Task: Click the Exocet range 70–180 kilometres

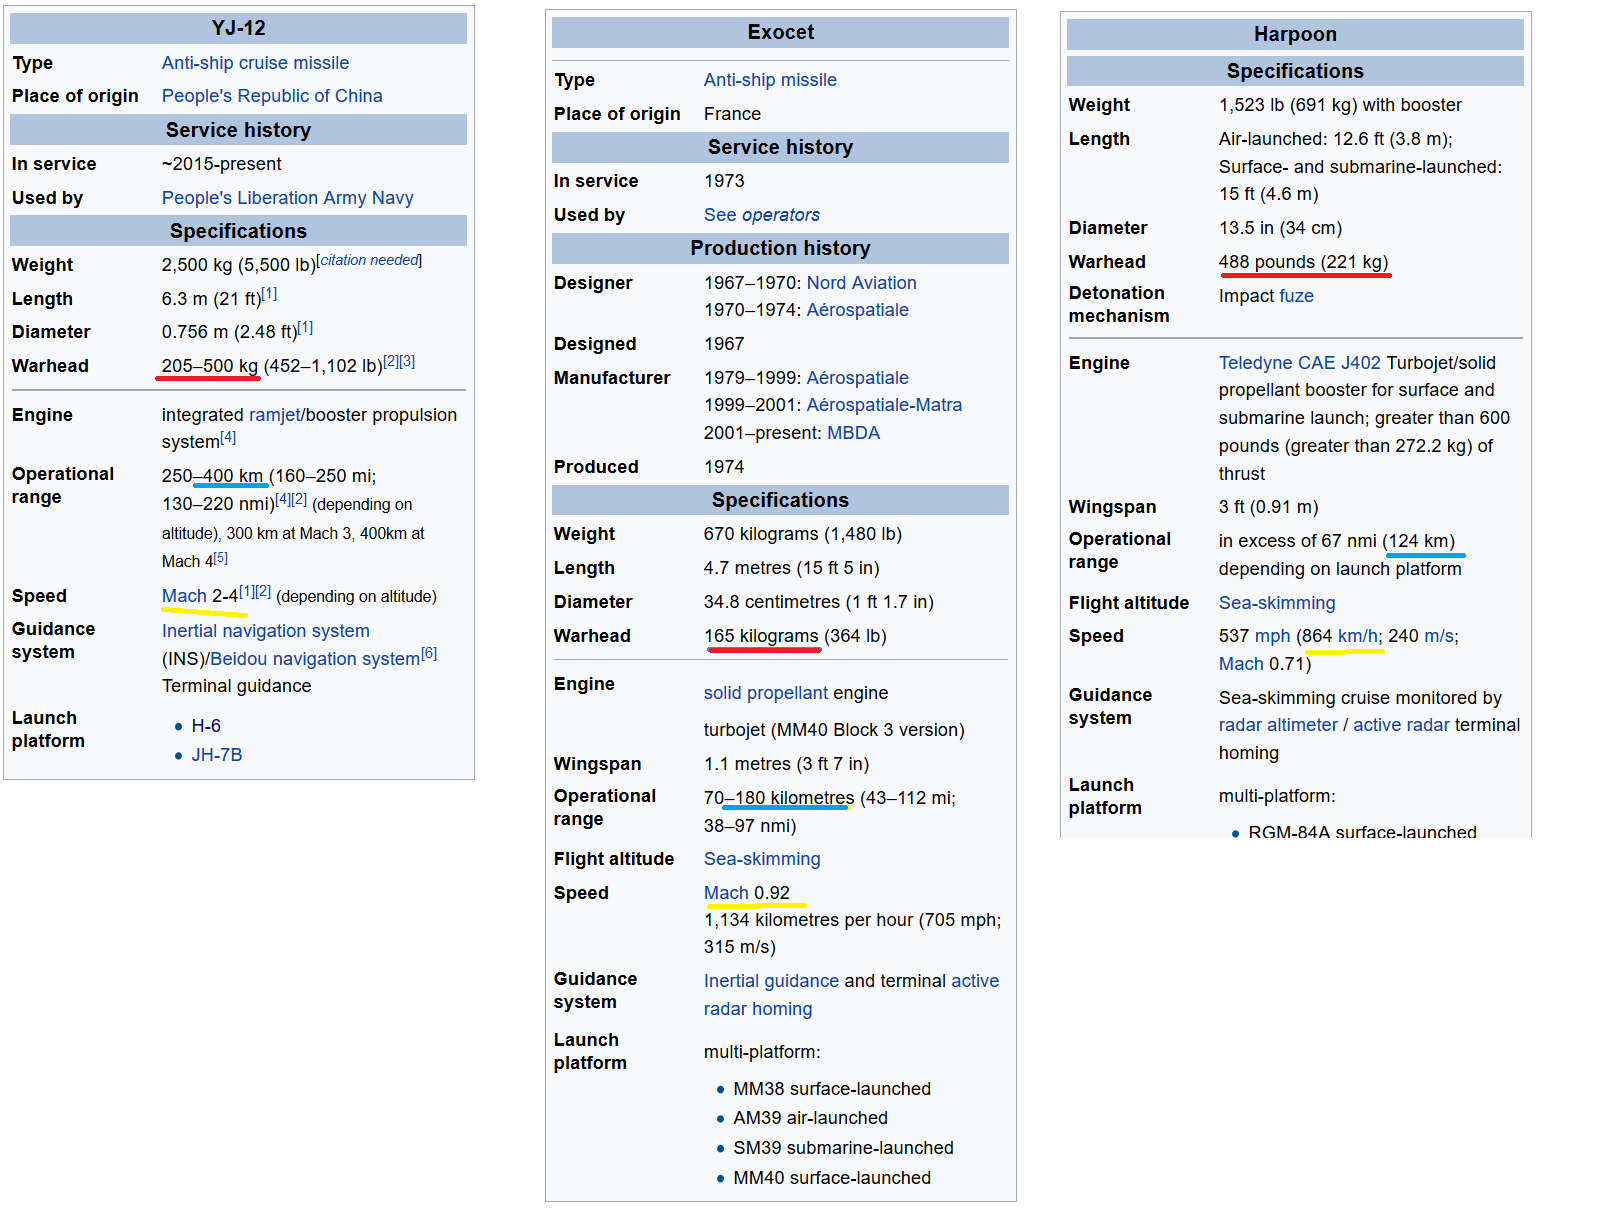Action: coord(779,798)
